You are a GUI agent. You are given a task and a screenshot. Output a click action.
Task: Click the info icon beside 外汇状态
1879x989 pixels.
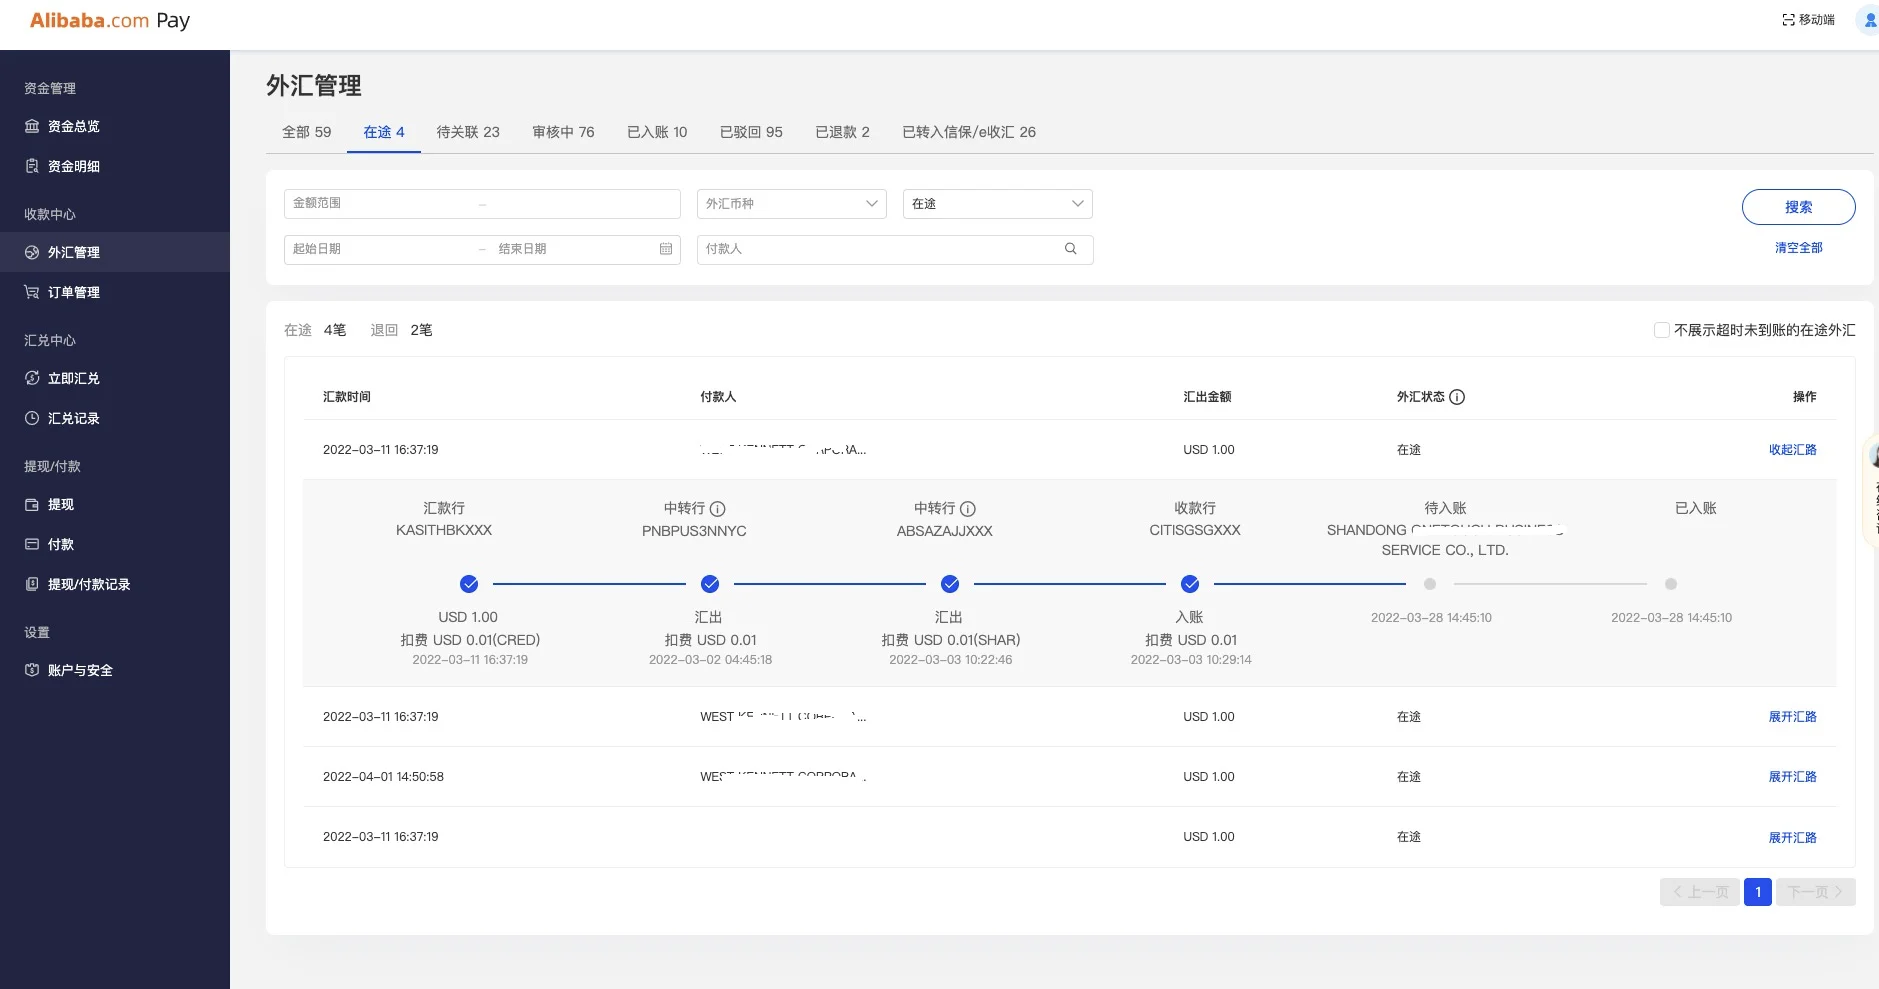(1457, 397)
